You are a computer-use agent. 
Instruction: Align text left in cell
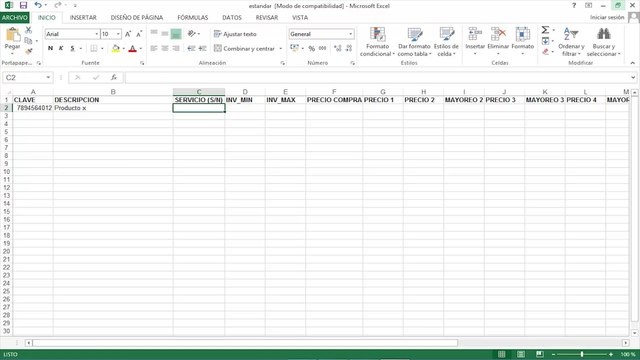click(154, 49)
